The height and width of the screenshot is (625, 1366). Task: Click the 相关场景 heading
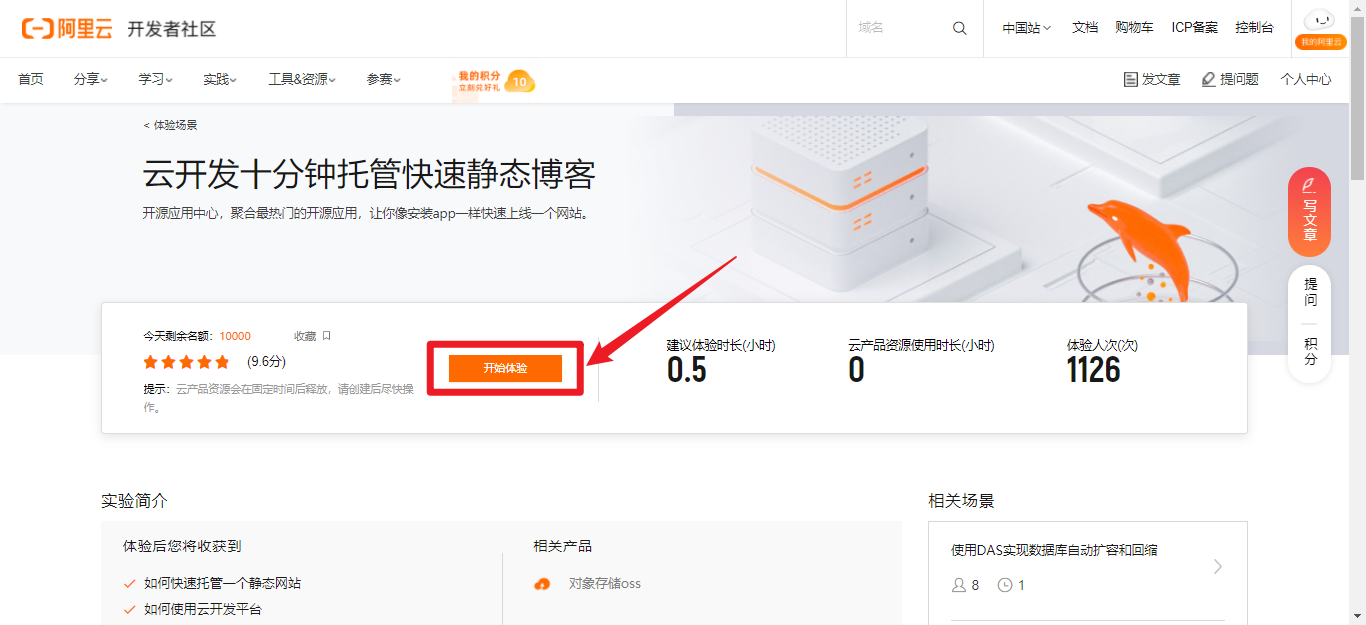(x=961, y=501)
